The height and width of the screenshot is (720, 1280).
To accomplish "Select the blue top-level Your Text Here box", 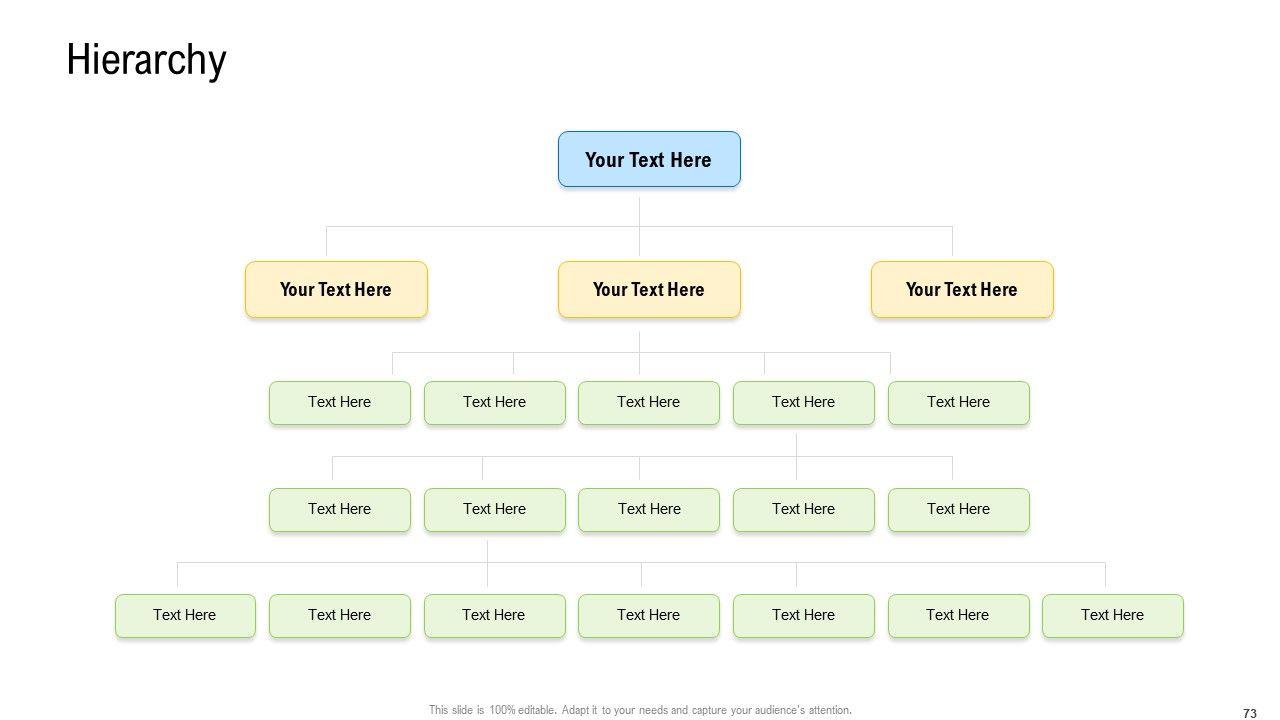I will click(x=649, y=160).
